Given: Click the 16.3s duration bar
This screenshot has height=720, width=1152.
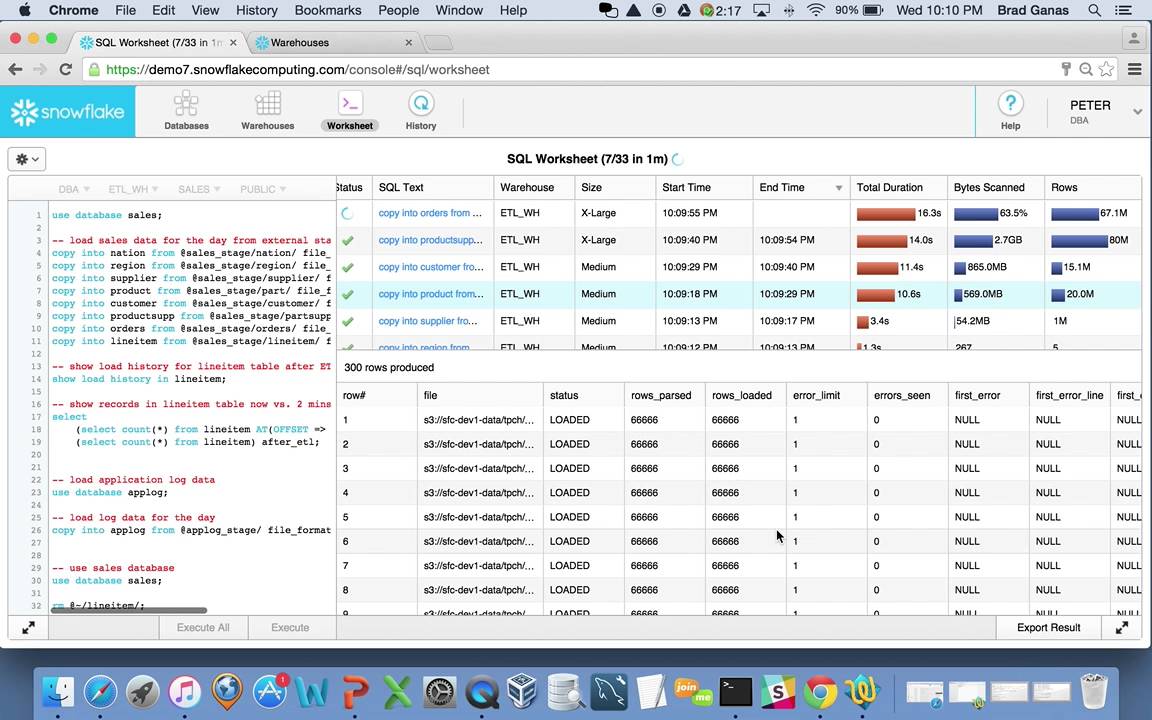Looking at the screenshot, I should (885, 213).
